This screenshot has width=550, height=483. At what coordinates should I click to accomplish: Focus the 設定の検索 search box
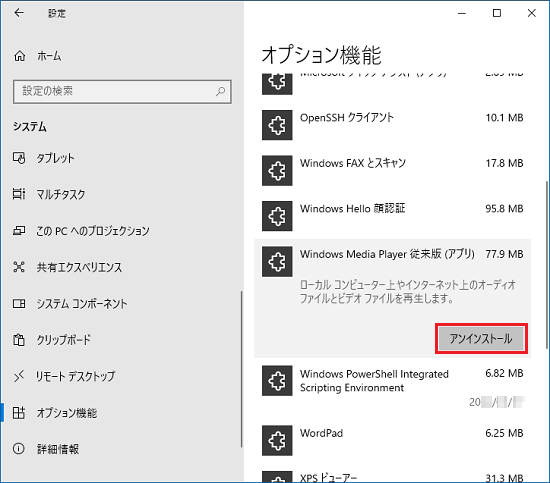click(x=122, y=92)
